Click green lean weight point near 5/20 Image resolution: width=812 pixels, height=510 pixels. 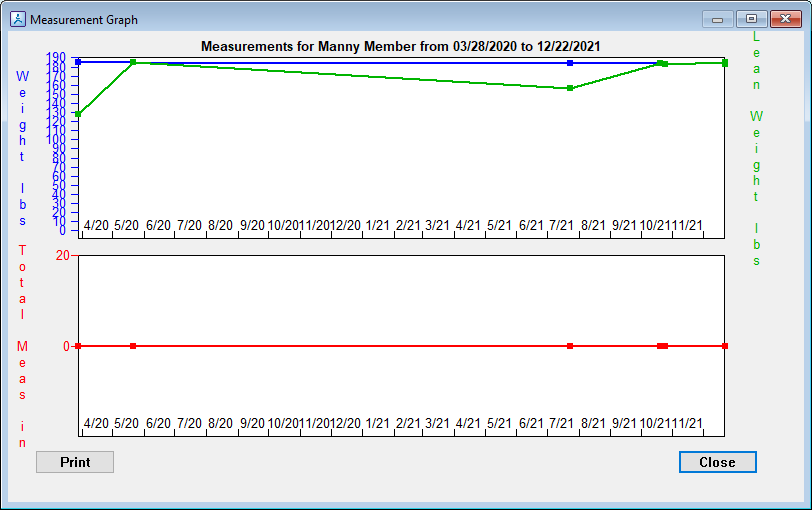pos(133,62)
